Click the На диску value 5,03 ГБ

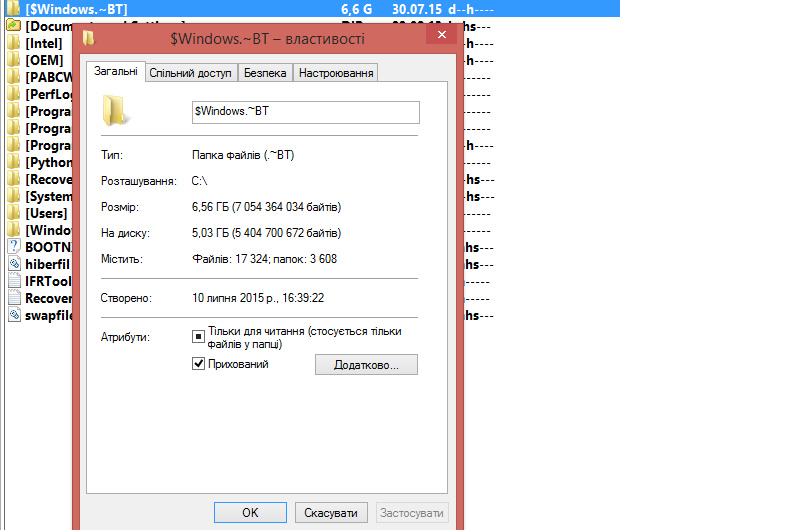(266, 233)
